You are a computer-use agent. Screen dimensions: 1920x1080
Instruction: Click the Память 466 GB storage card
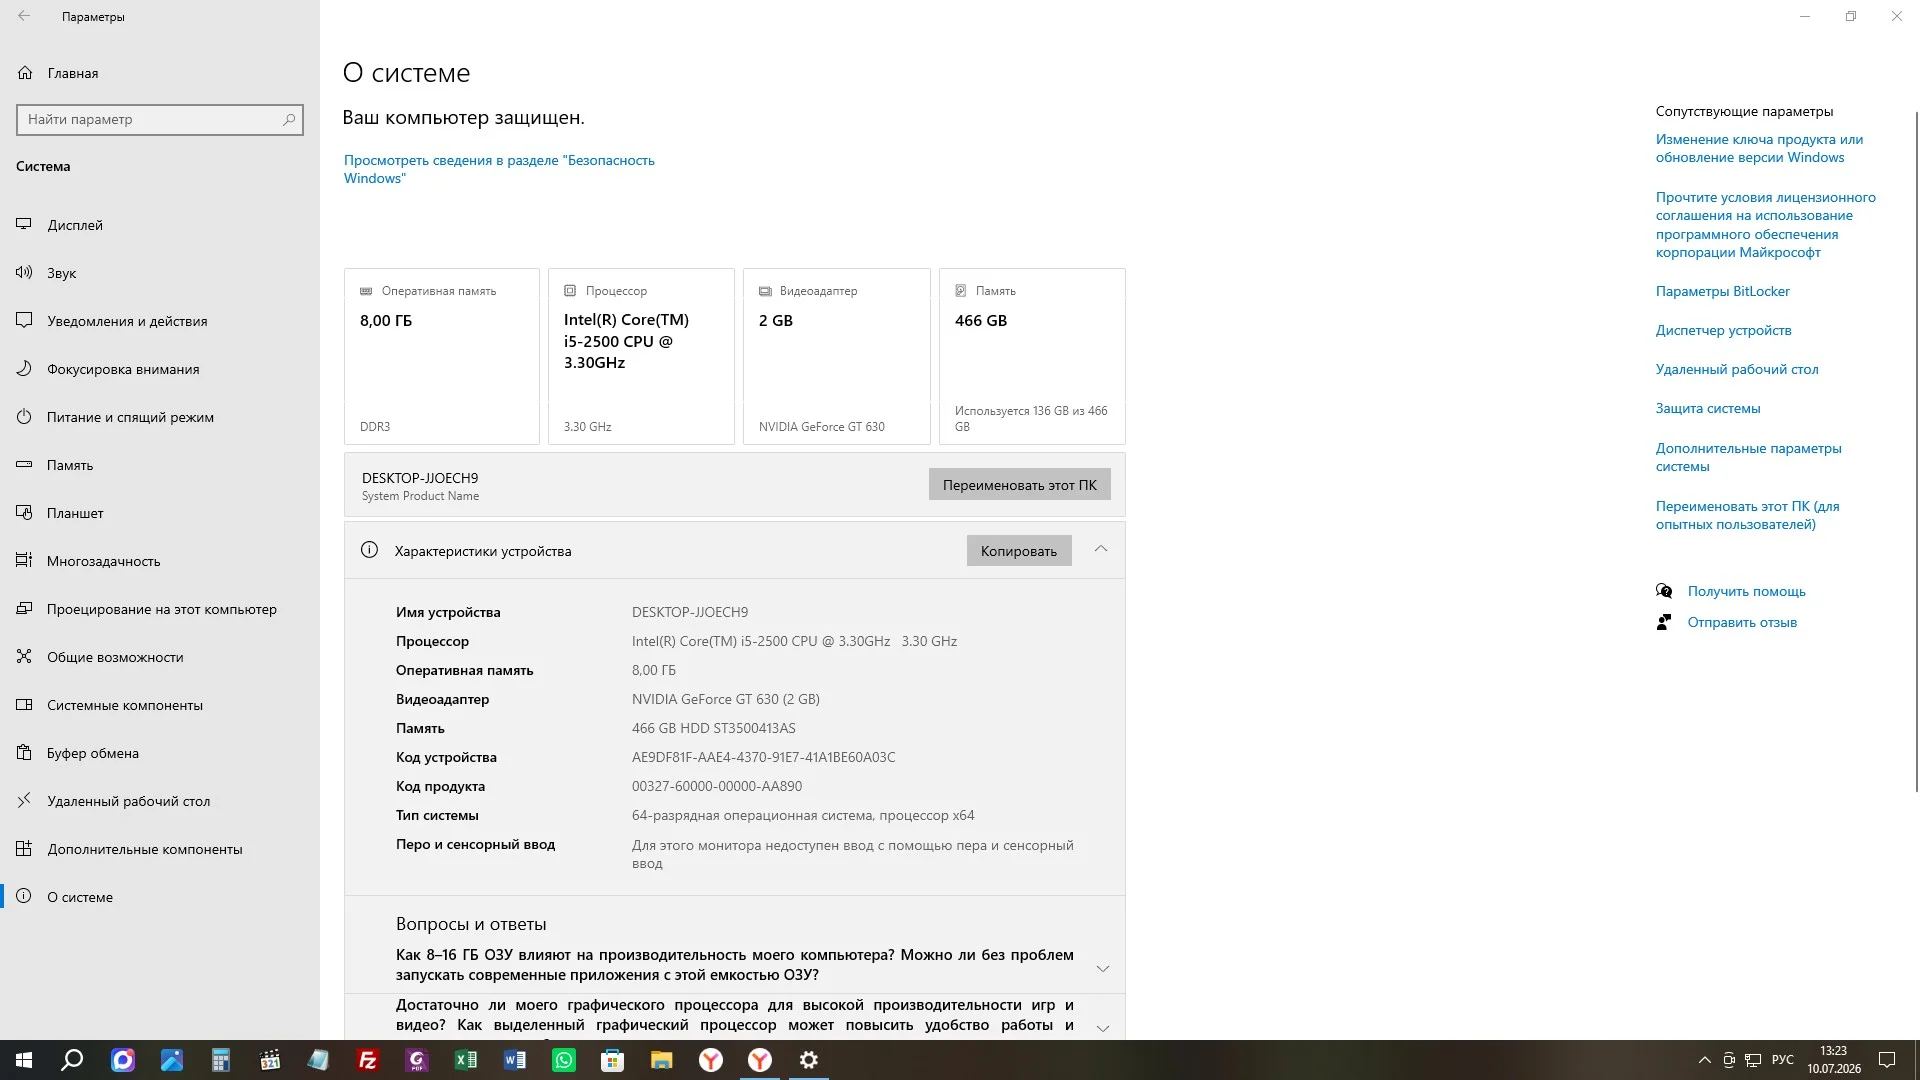tap(1032, 356)
